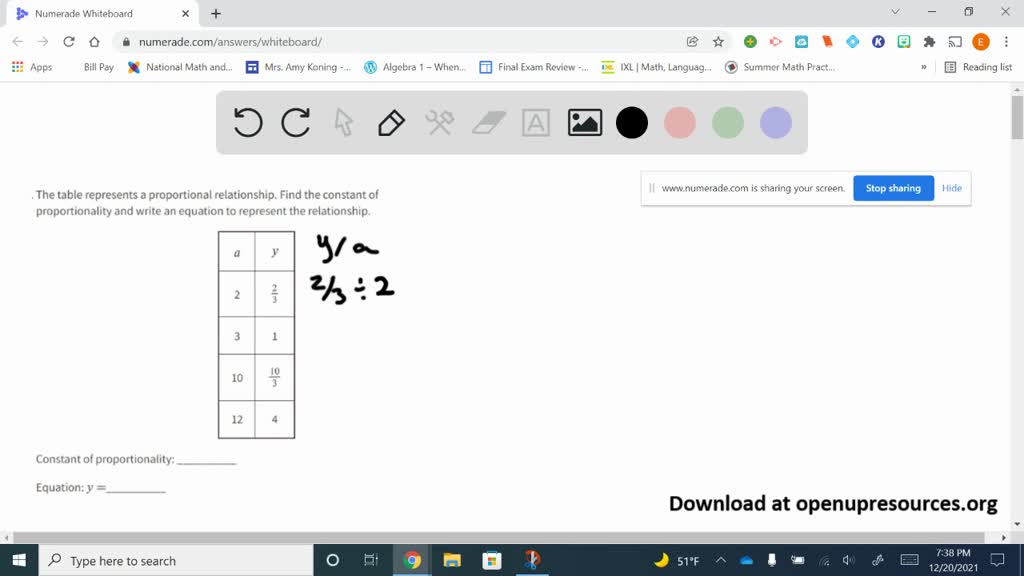This screenshot has width=1024, height=576.
Task: Hide the screen sharing notification bar
Action: coord(951,188)
